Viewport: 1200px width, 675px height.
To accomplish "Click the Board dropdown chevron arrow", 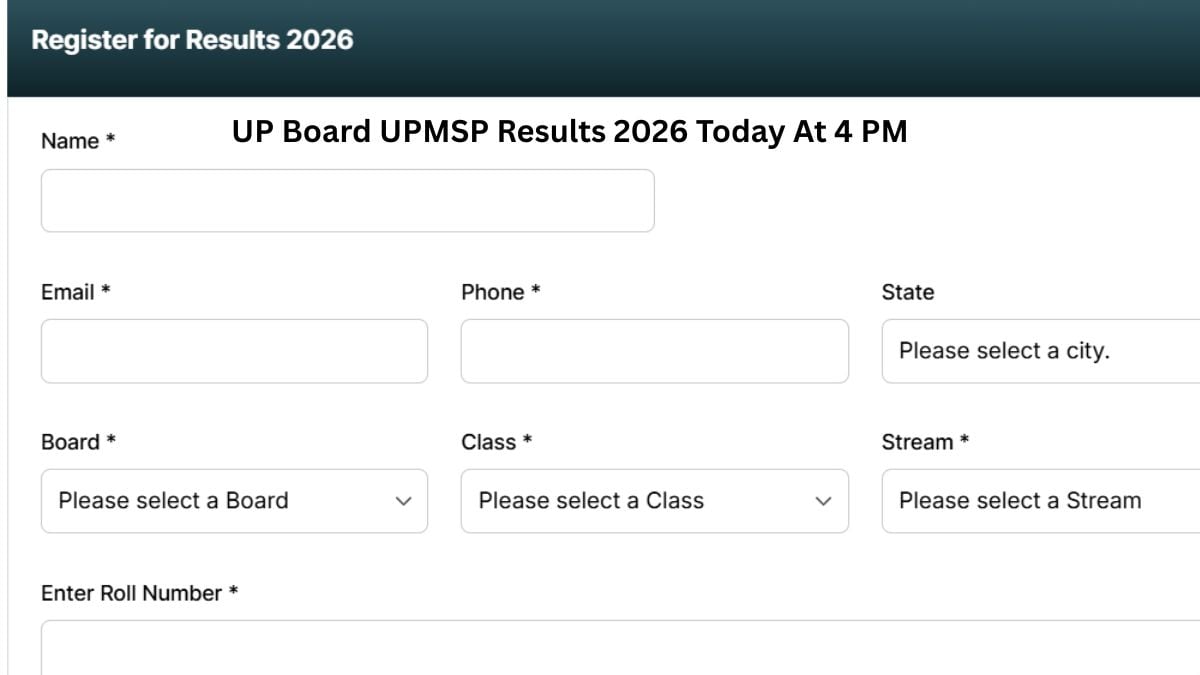I will 403,501.
